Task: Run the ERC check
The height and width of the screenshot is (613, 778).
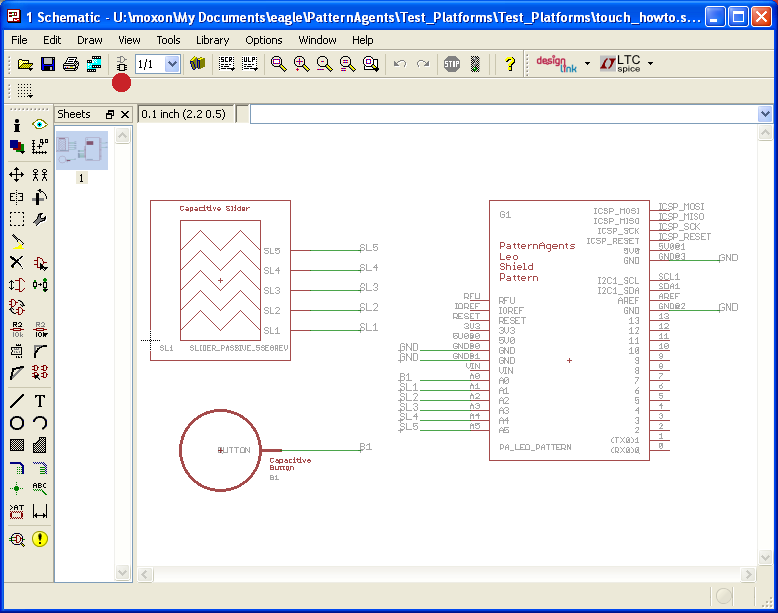Action: (17, 539)
